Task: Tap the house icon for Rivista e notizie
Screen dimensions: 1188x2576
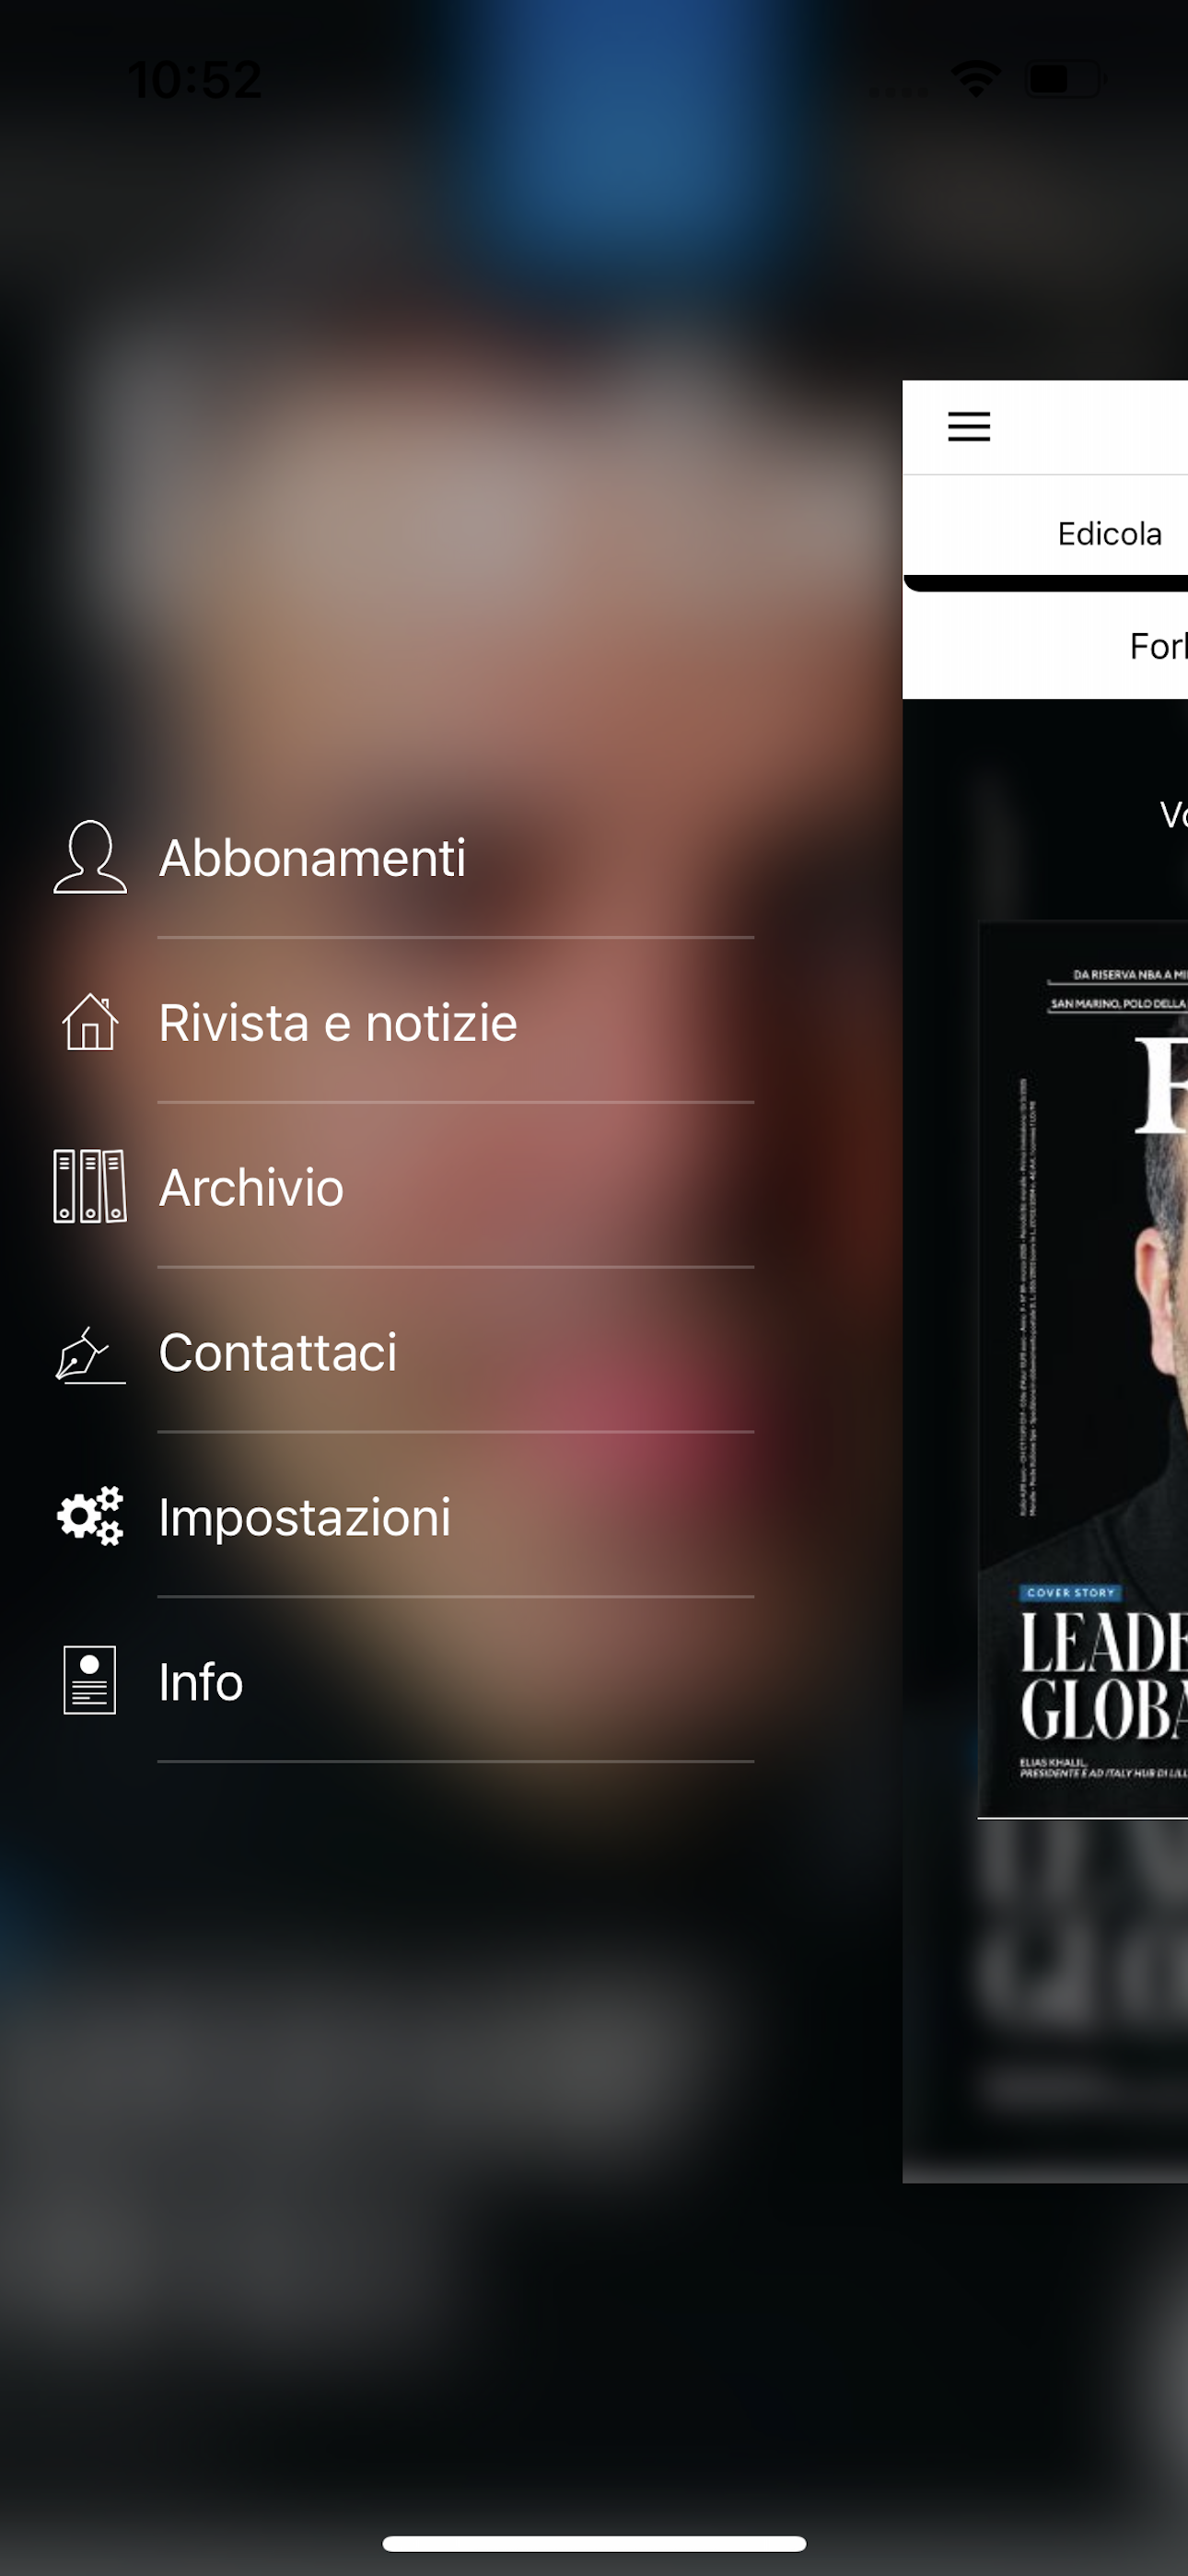Action: (90, 1022)
